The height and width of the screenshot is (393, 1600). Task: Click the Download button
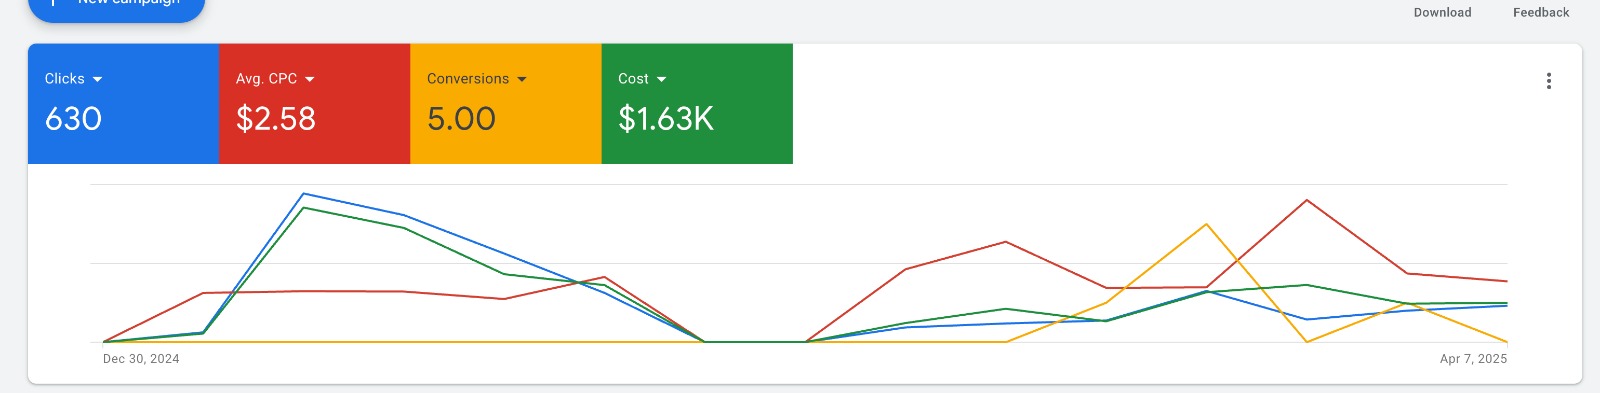coord(1442,12)
